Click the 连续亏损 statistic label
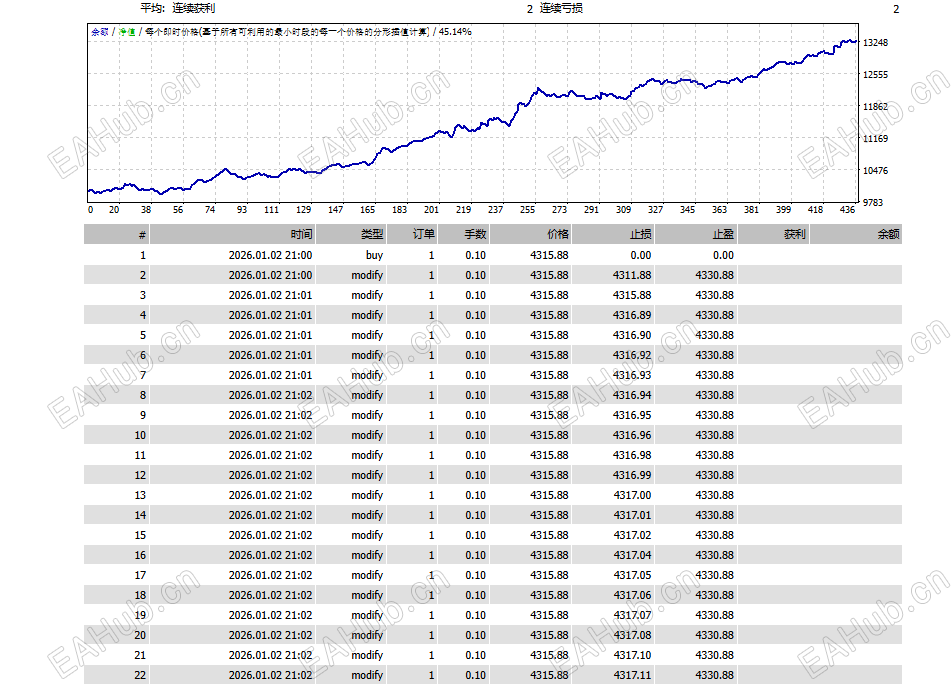The image size is (951, 687). click(x=561, y=8)
